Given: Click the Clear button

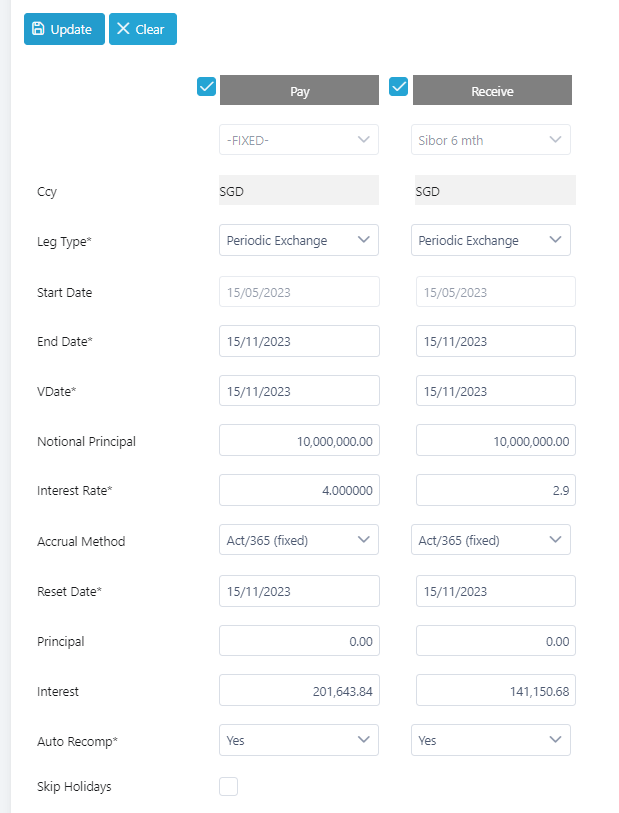Looking at the screenshot, I should pyautogui.click(x=143, y=29).
